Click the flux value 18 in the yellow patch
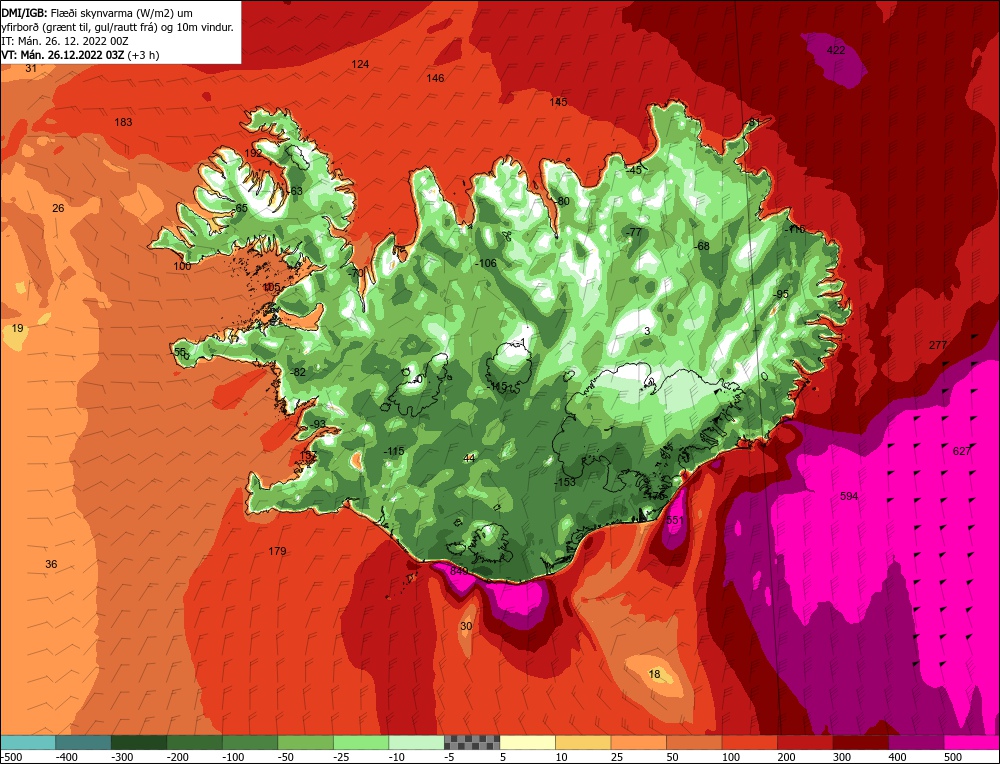Image resolution: width=1000 pixels, height=764 pixels. pyautogui.click(x=654, y=674)
